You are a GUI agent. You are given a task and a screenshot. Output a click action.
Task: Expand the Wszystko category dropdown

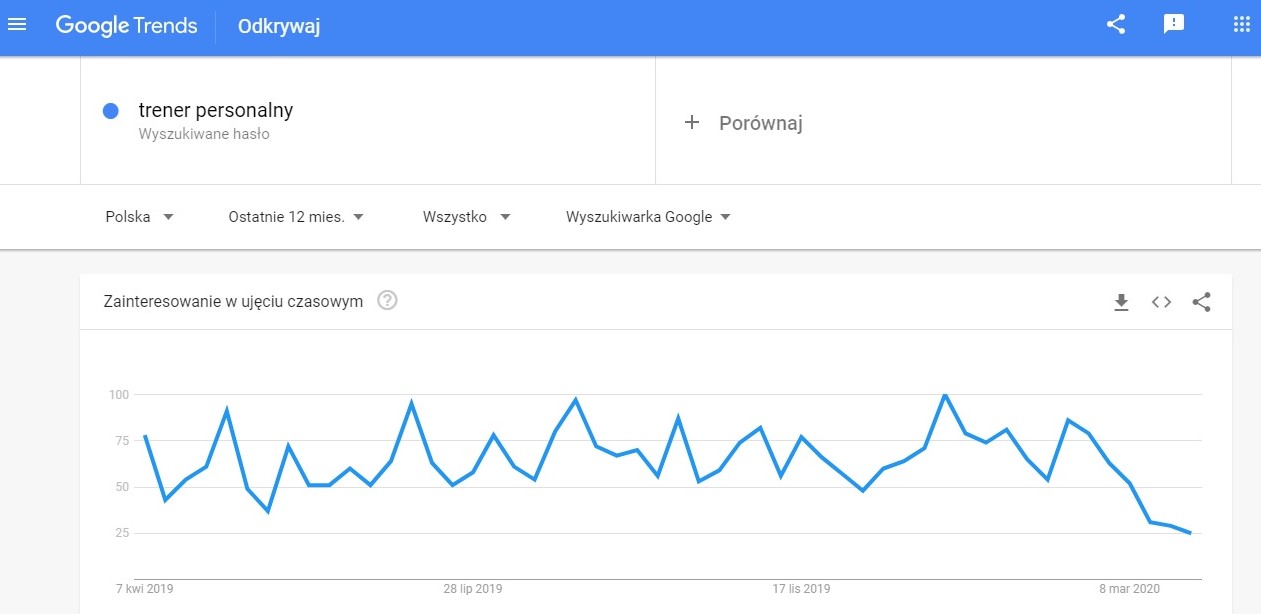(467, 217)
